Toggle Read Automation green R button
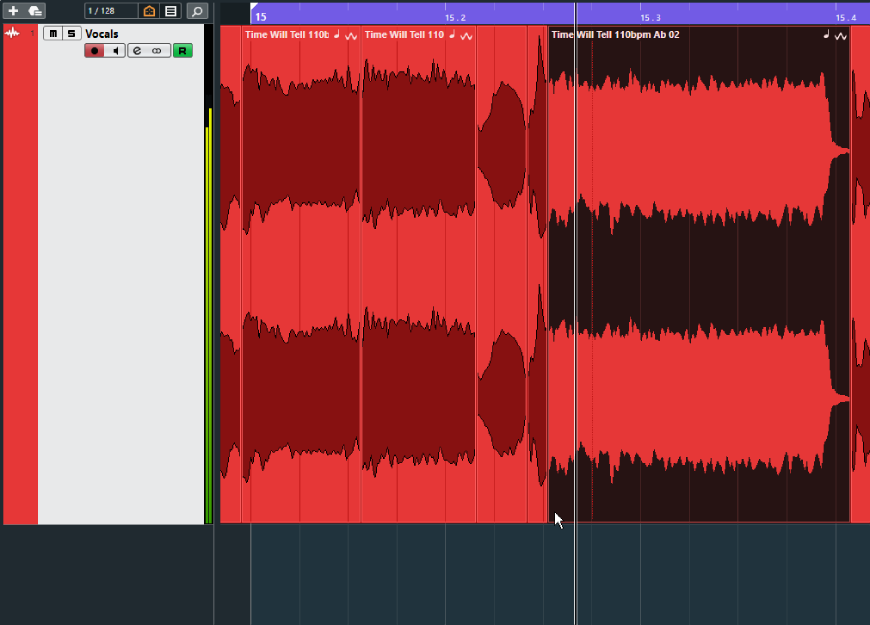 (182, 51)
